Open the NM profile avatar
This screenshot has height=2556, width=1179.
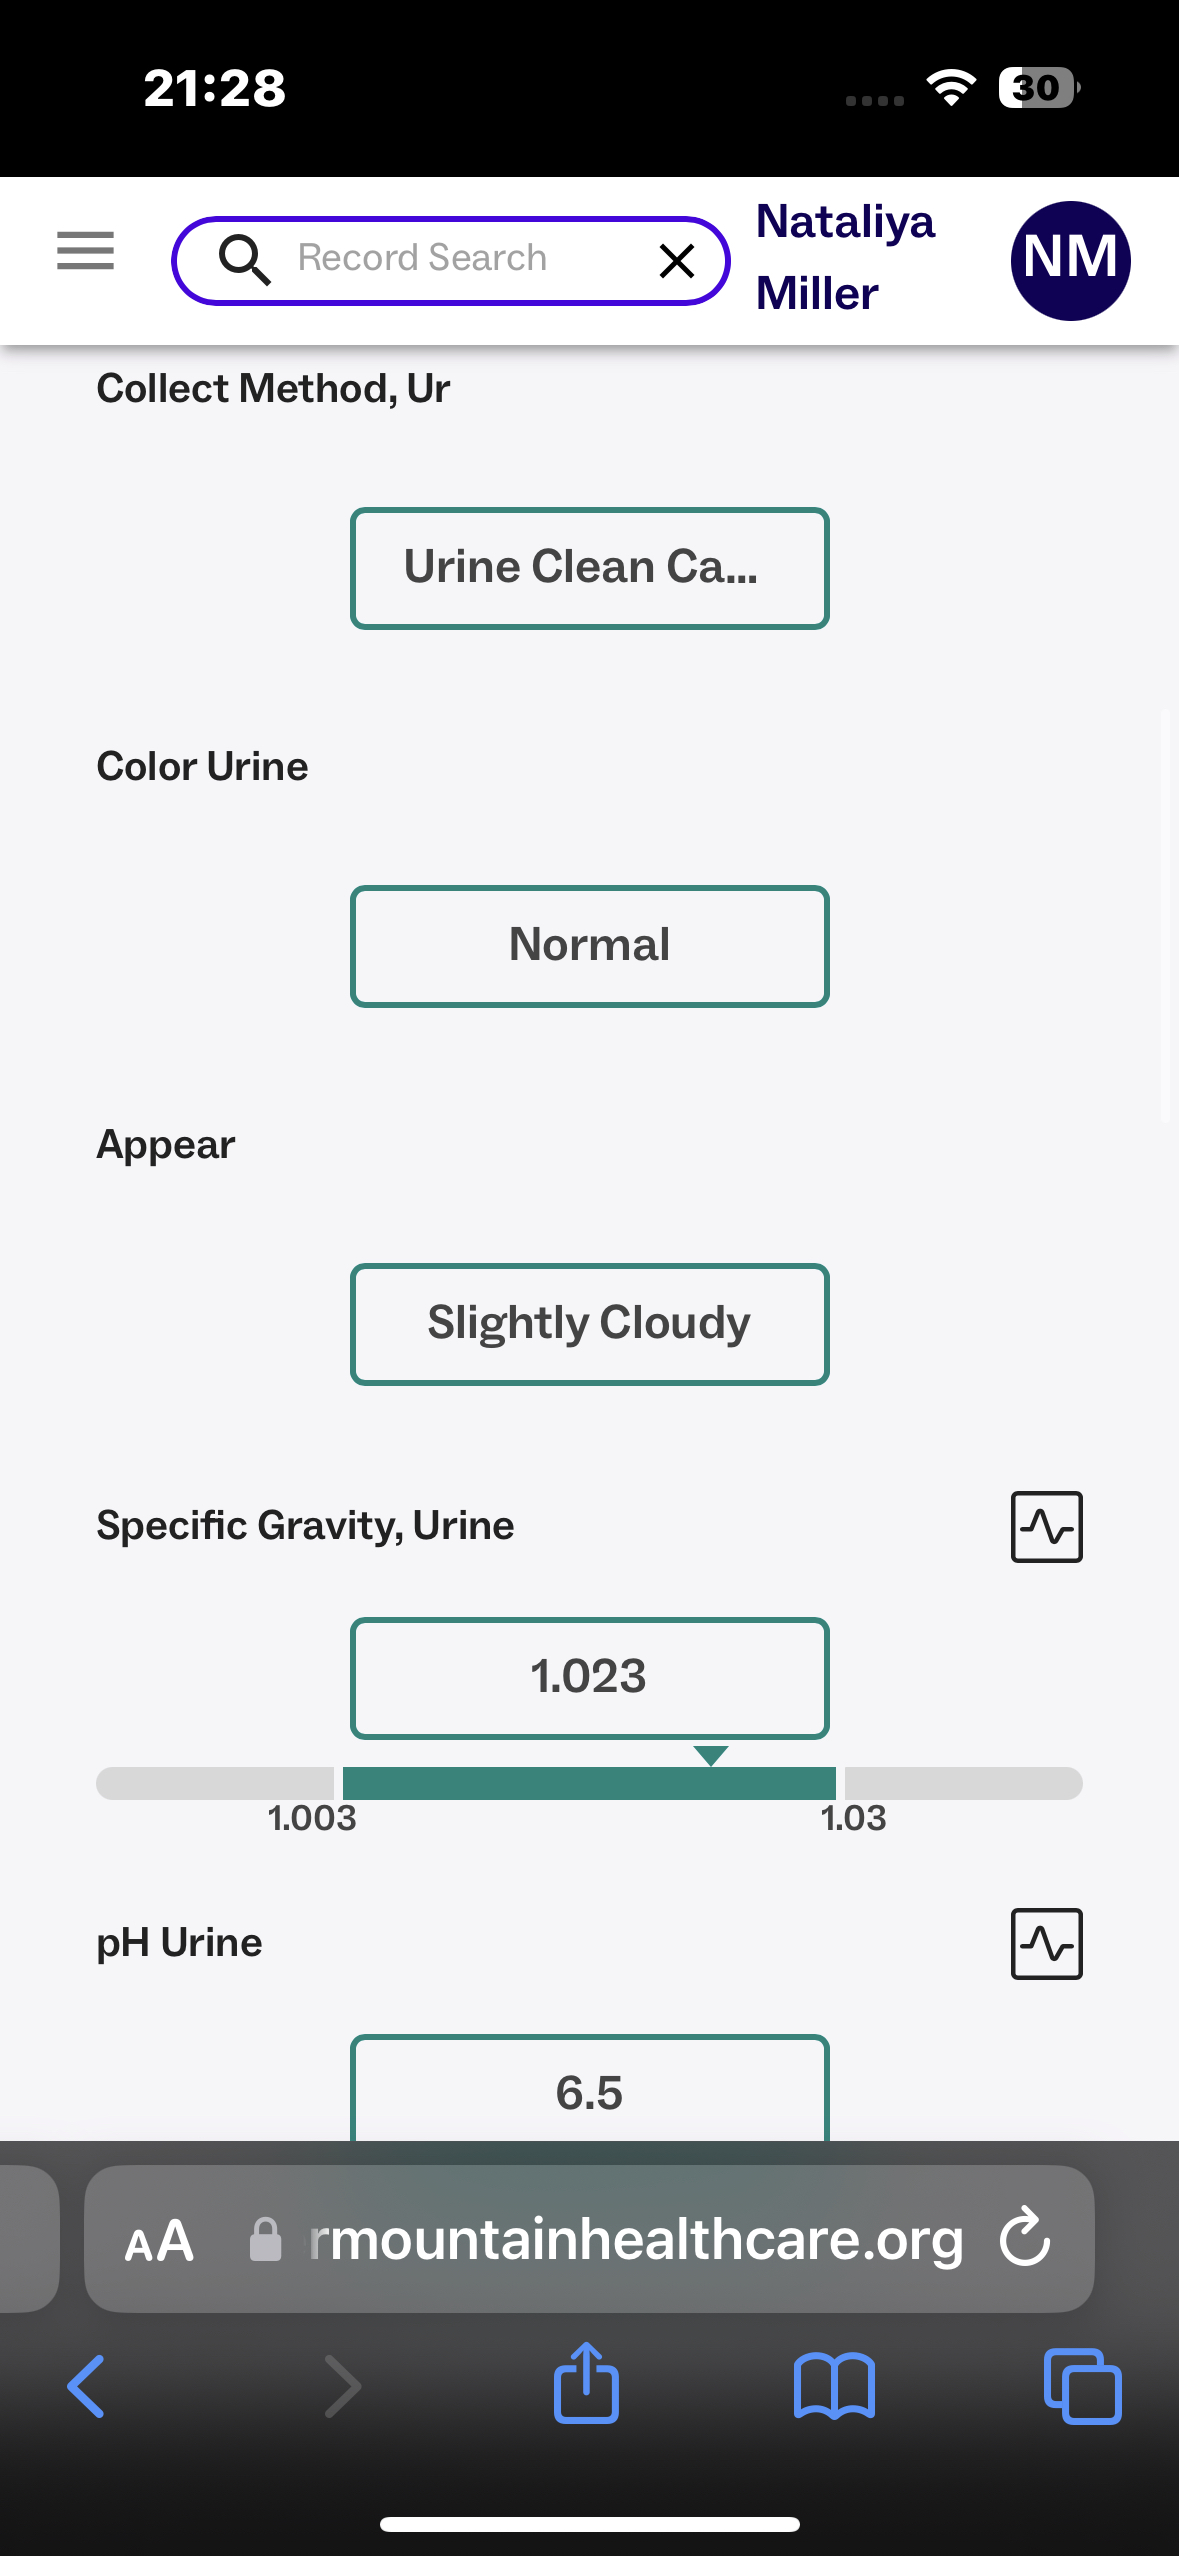[1070, 260]
